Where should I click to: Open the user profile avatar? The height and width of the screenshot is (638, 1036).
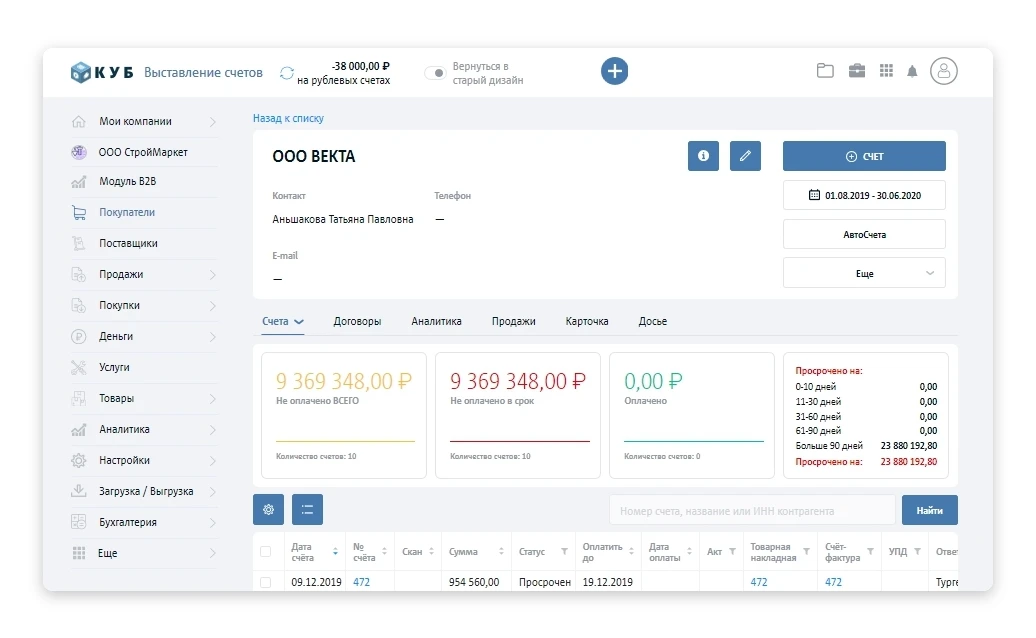coord(943,71)
